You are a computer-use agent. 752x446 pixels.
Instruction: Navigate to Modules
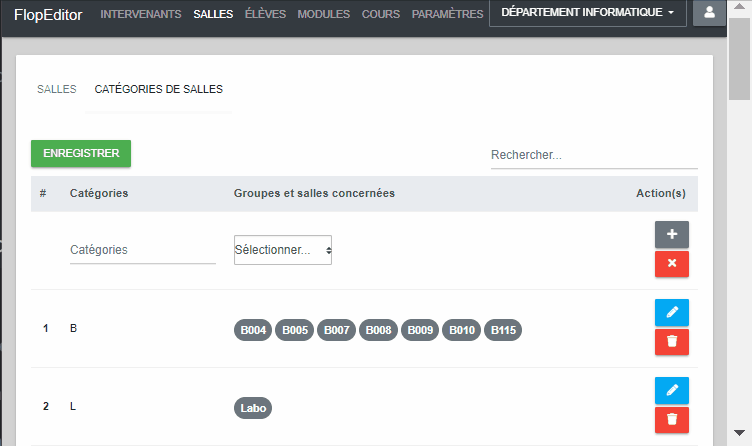tap(323, 14)
